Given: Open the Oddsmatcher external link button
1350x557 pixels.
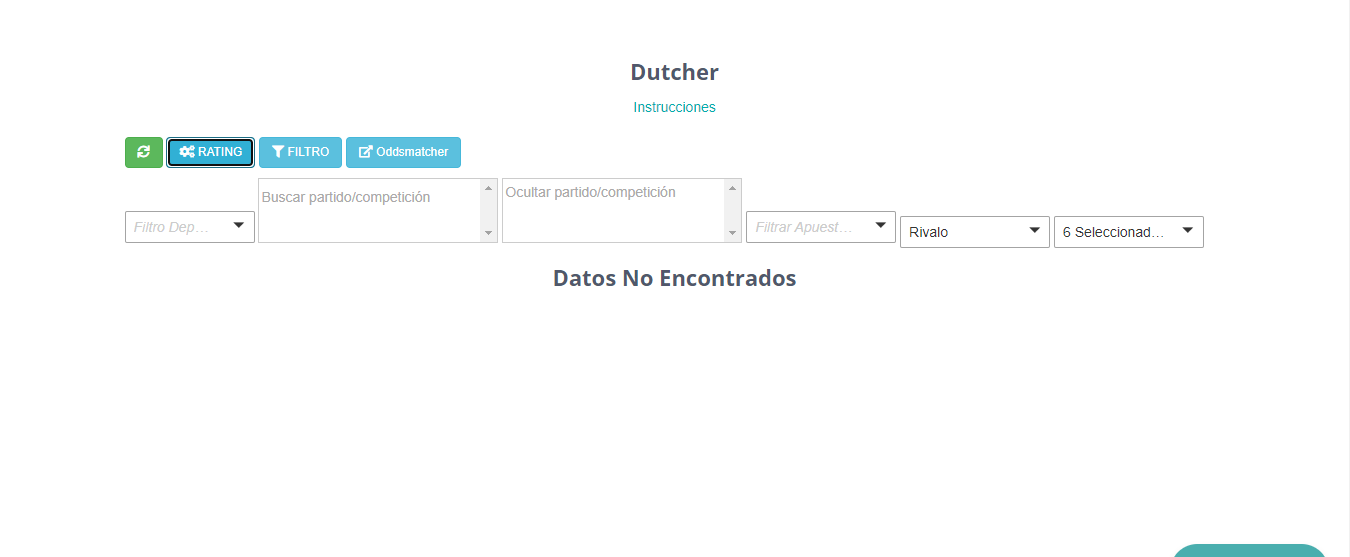Looking at the screenshot, I should click(403, 152).
